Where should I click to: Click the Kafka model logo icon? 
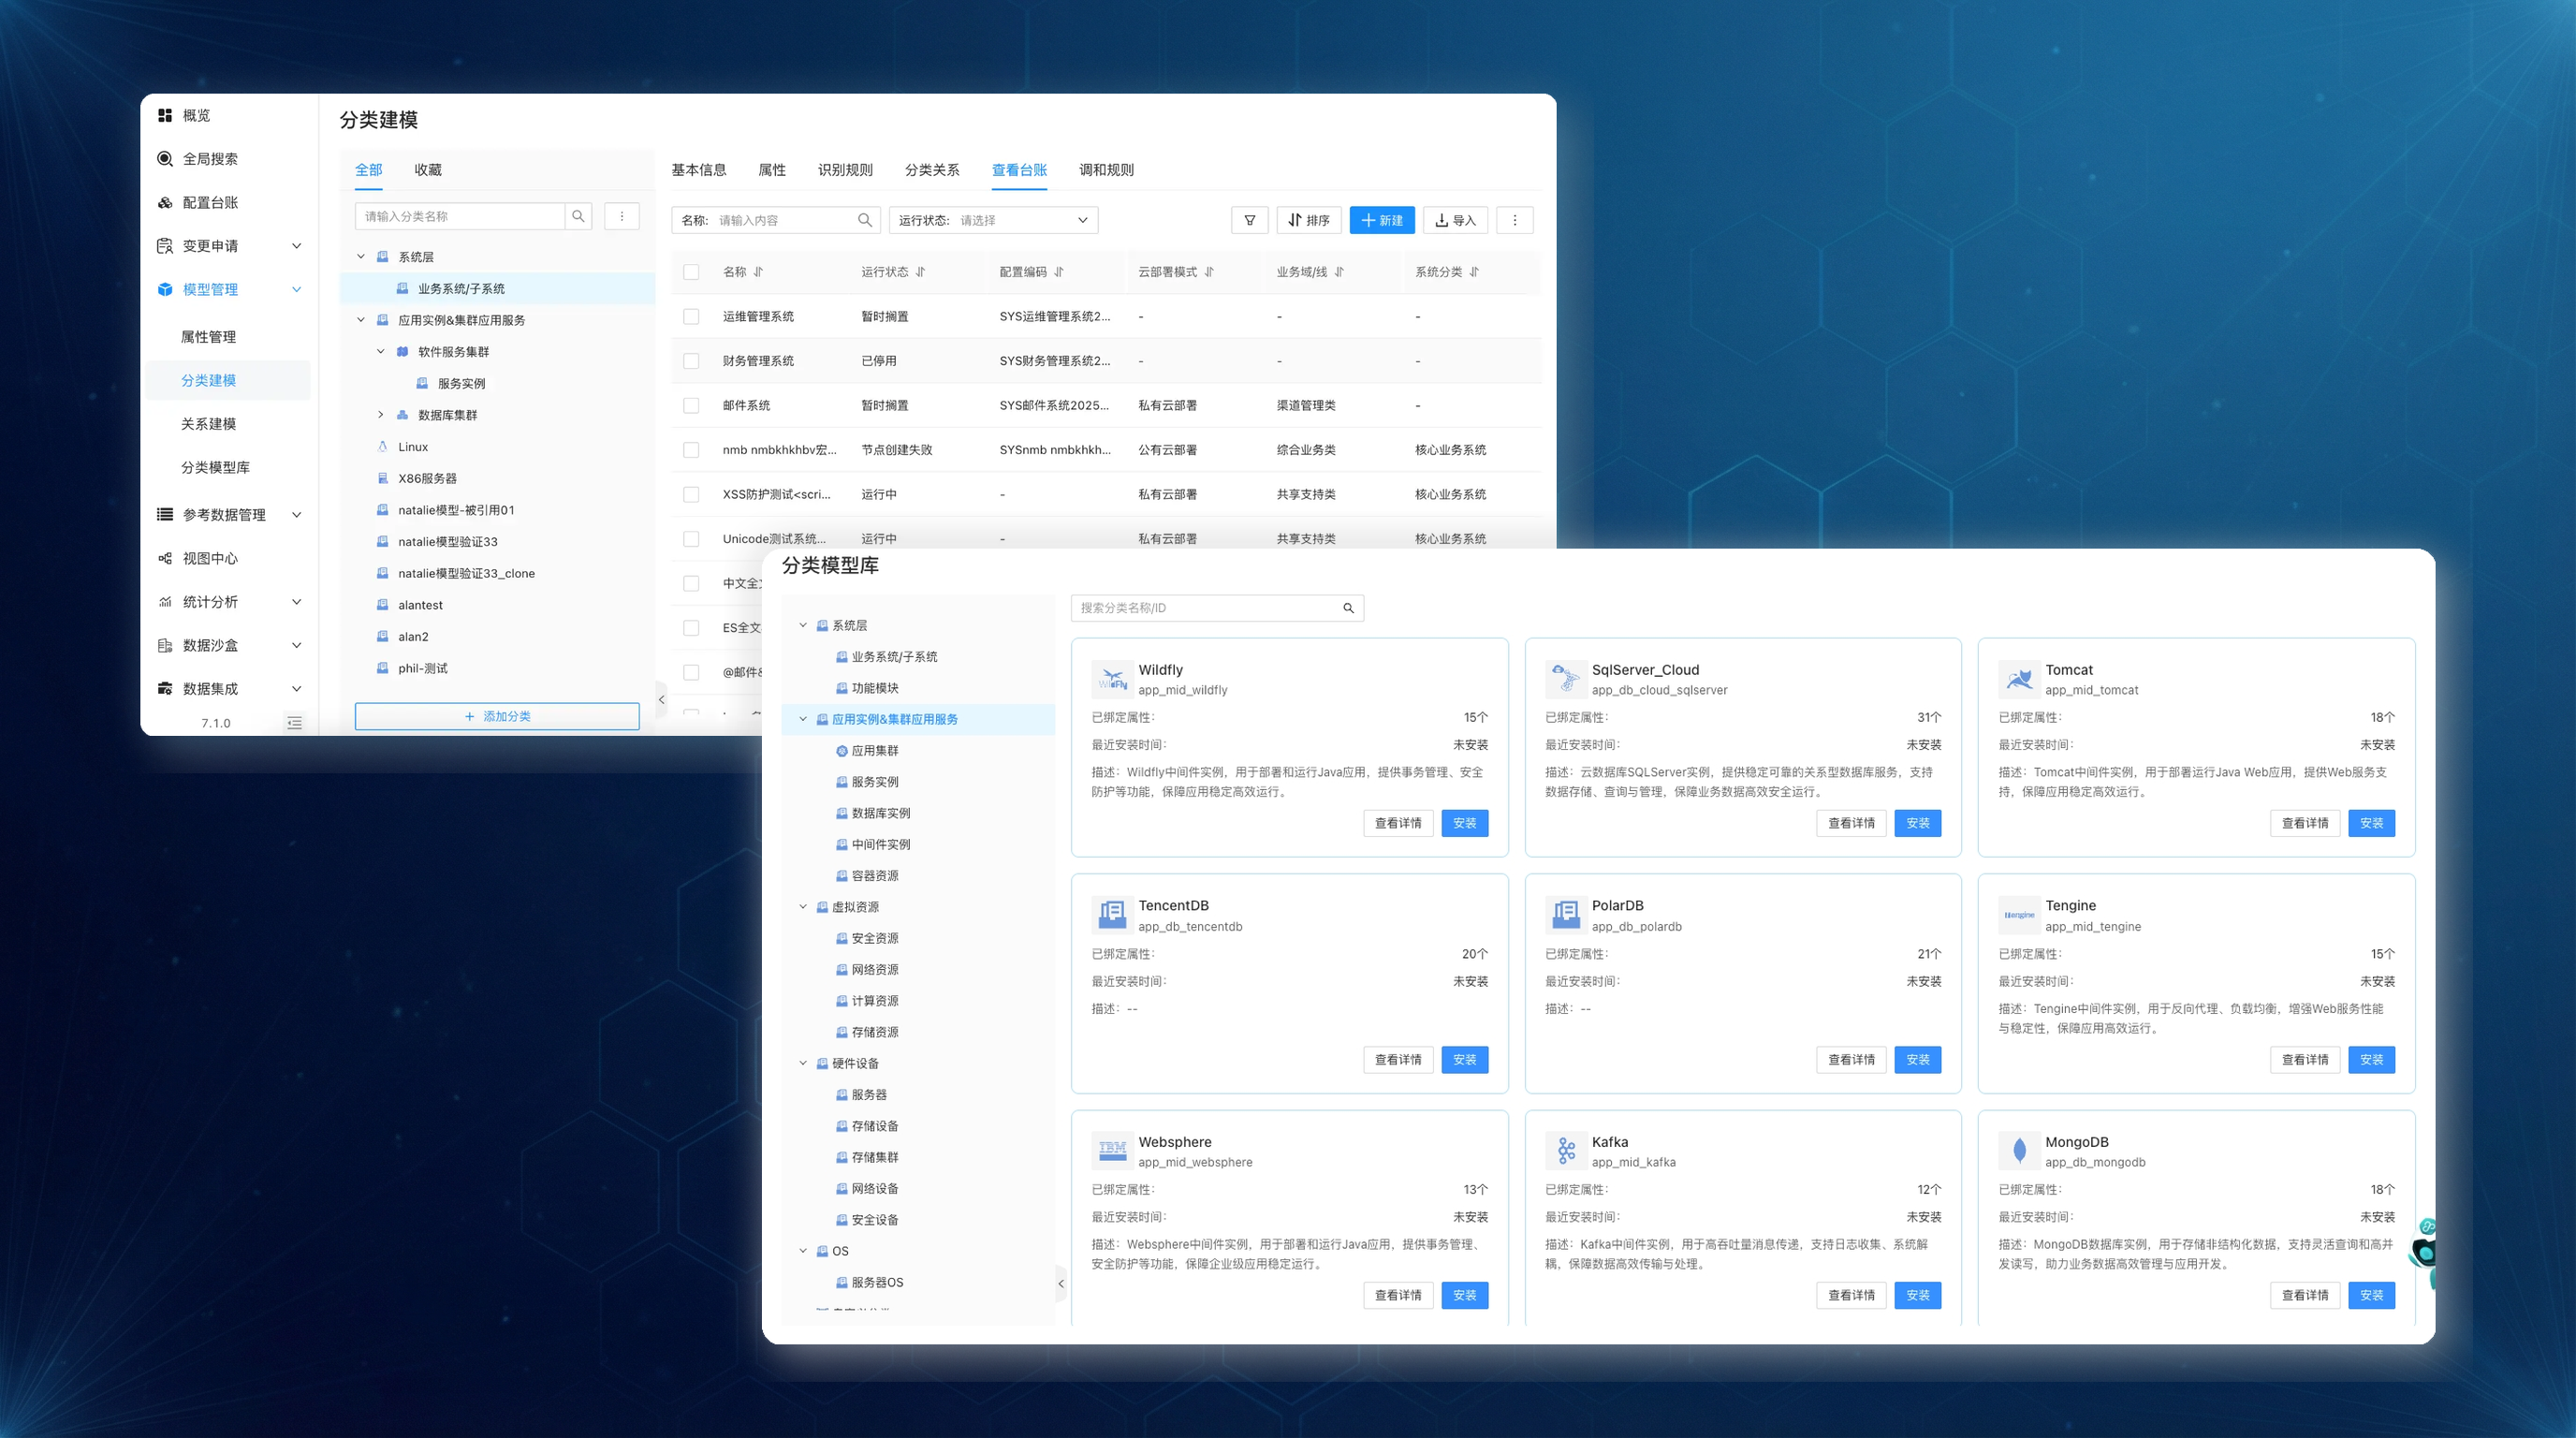coord(1566,1151)
